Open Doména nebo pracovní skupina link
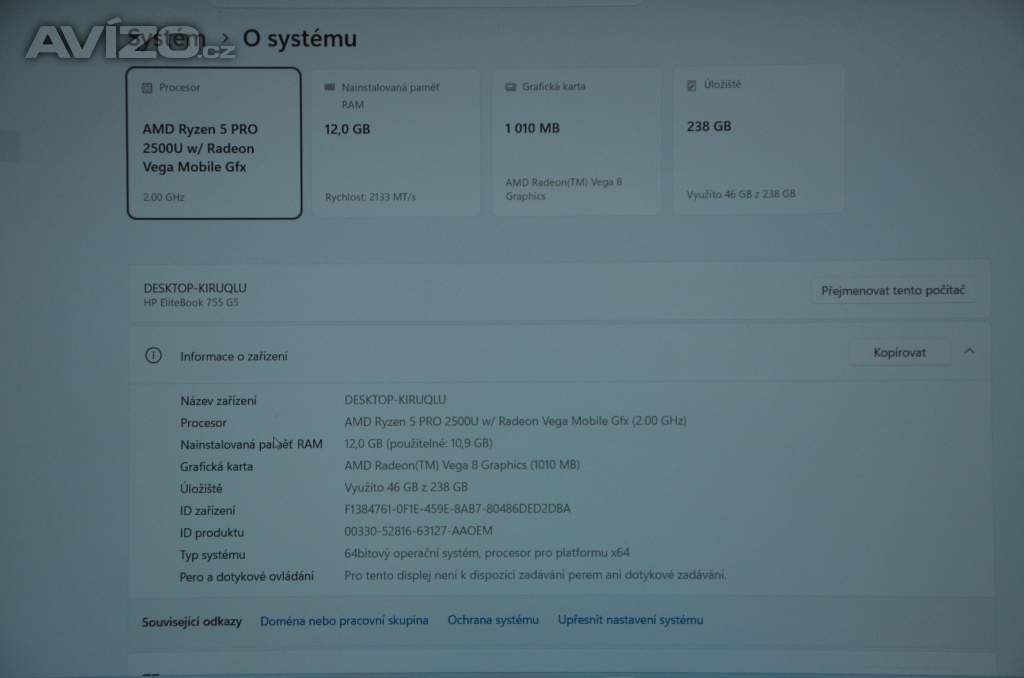 point(344,621)
